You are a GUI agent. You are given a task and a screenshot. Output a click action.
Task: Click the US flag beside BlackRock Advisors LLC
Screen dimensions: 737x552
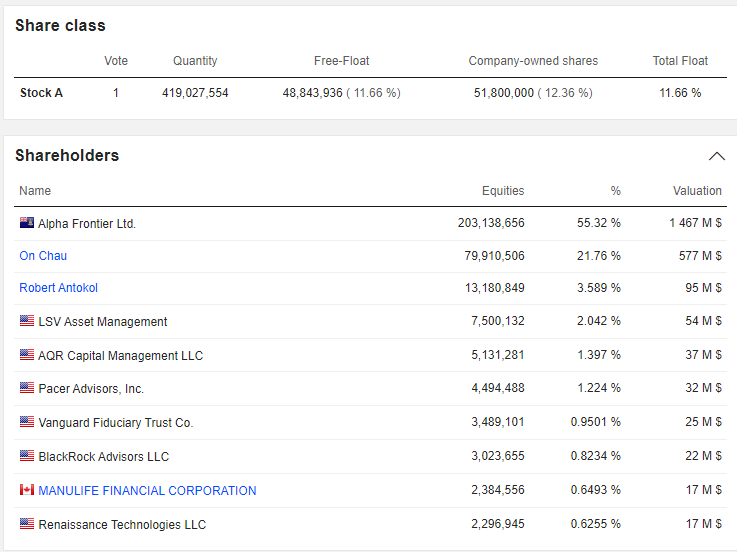coord(27,456)
